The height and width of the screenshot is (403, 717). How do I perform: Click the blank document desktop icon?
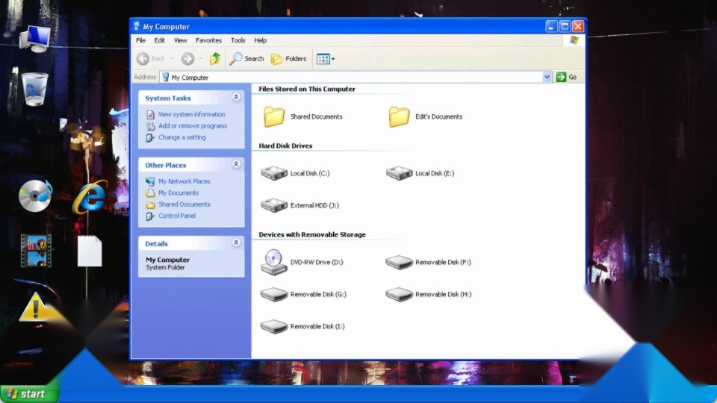click(x=90, y=251)
